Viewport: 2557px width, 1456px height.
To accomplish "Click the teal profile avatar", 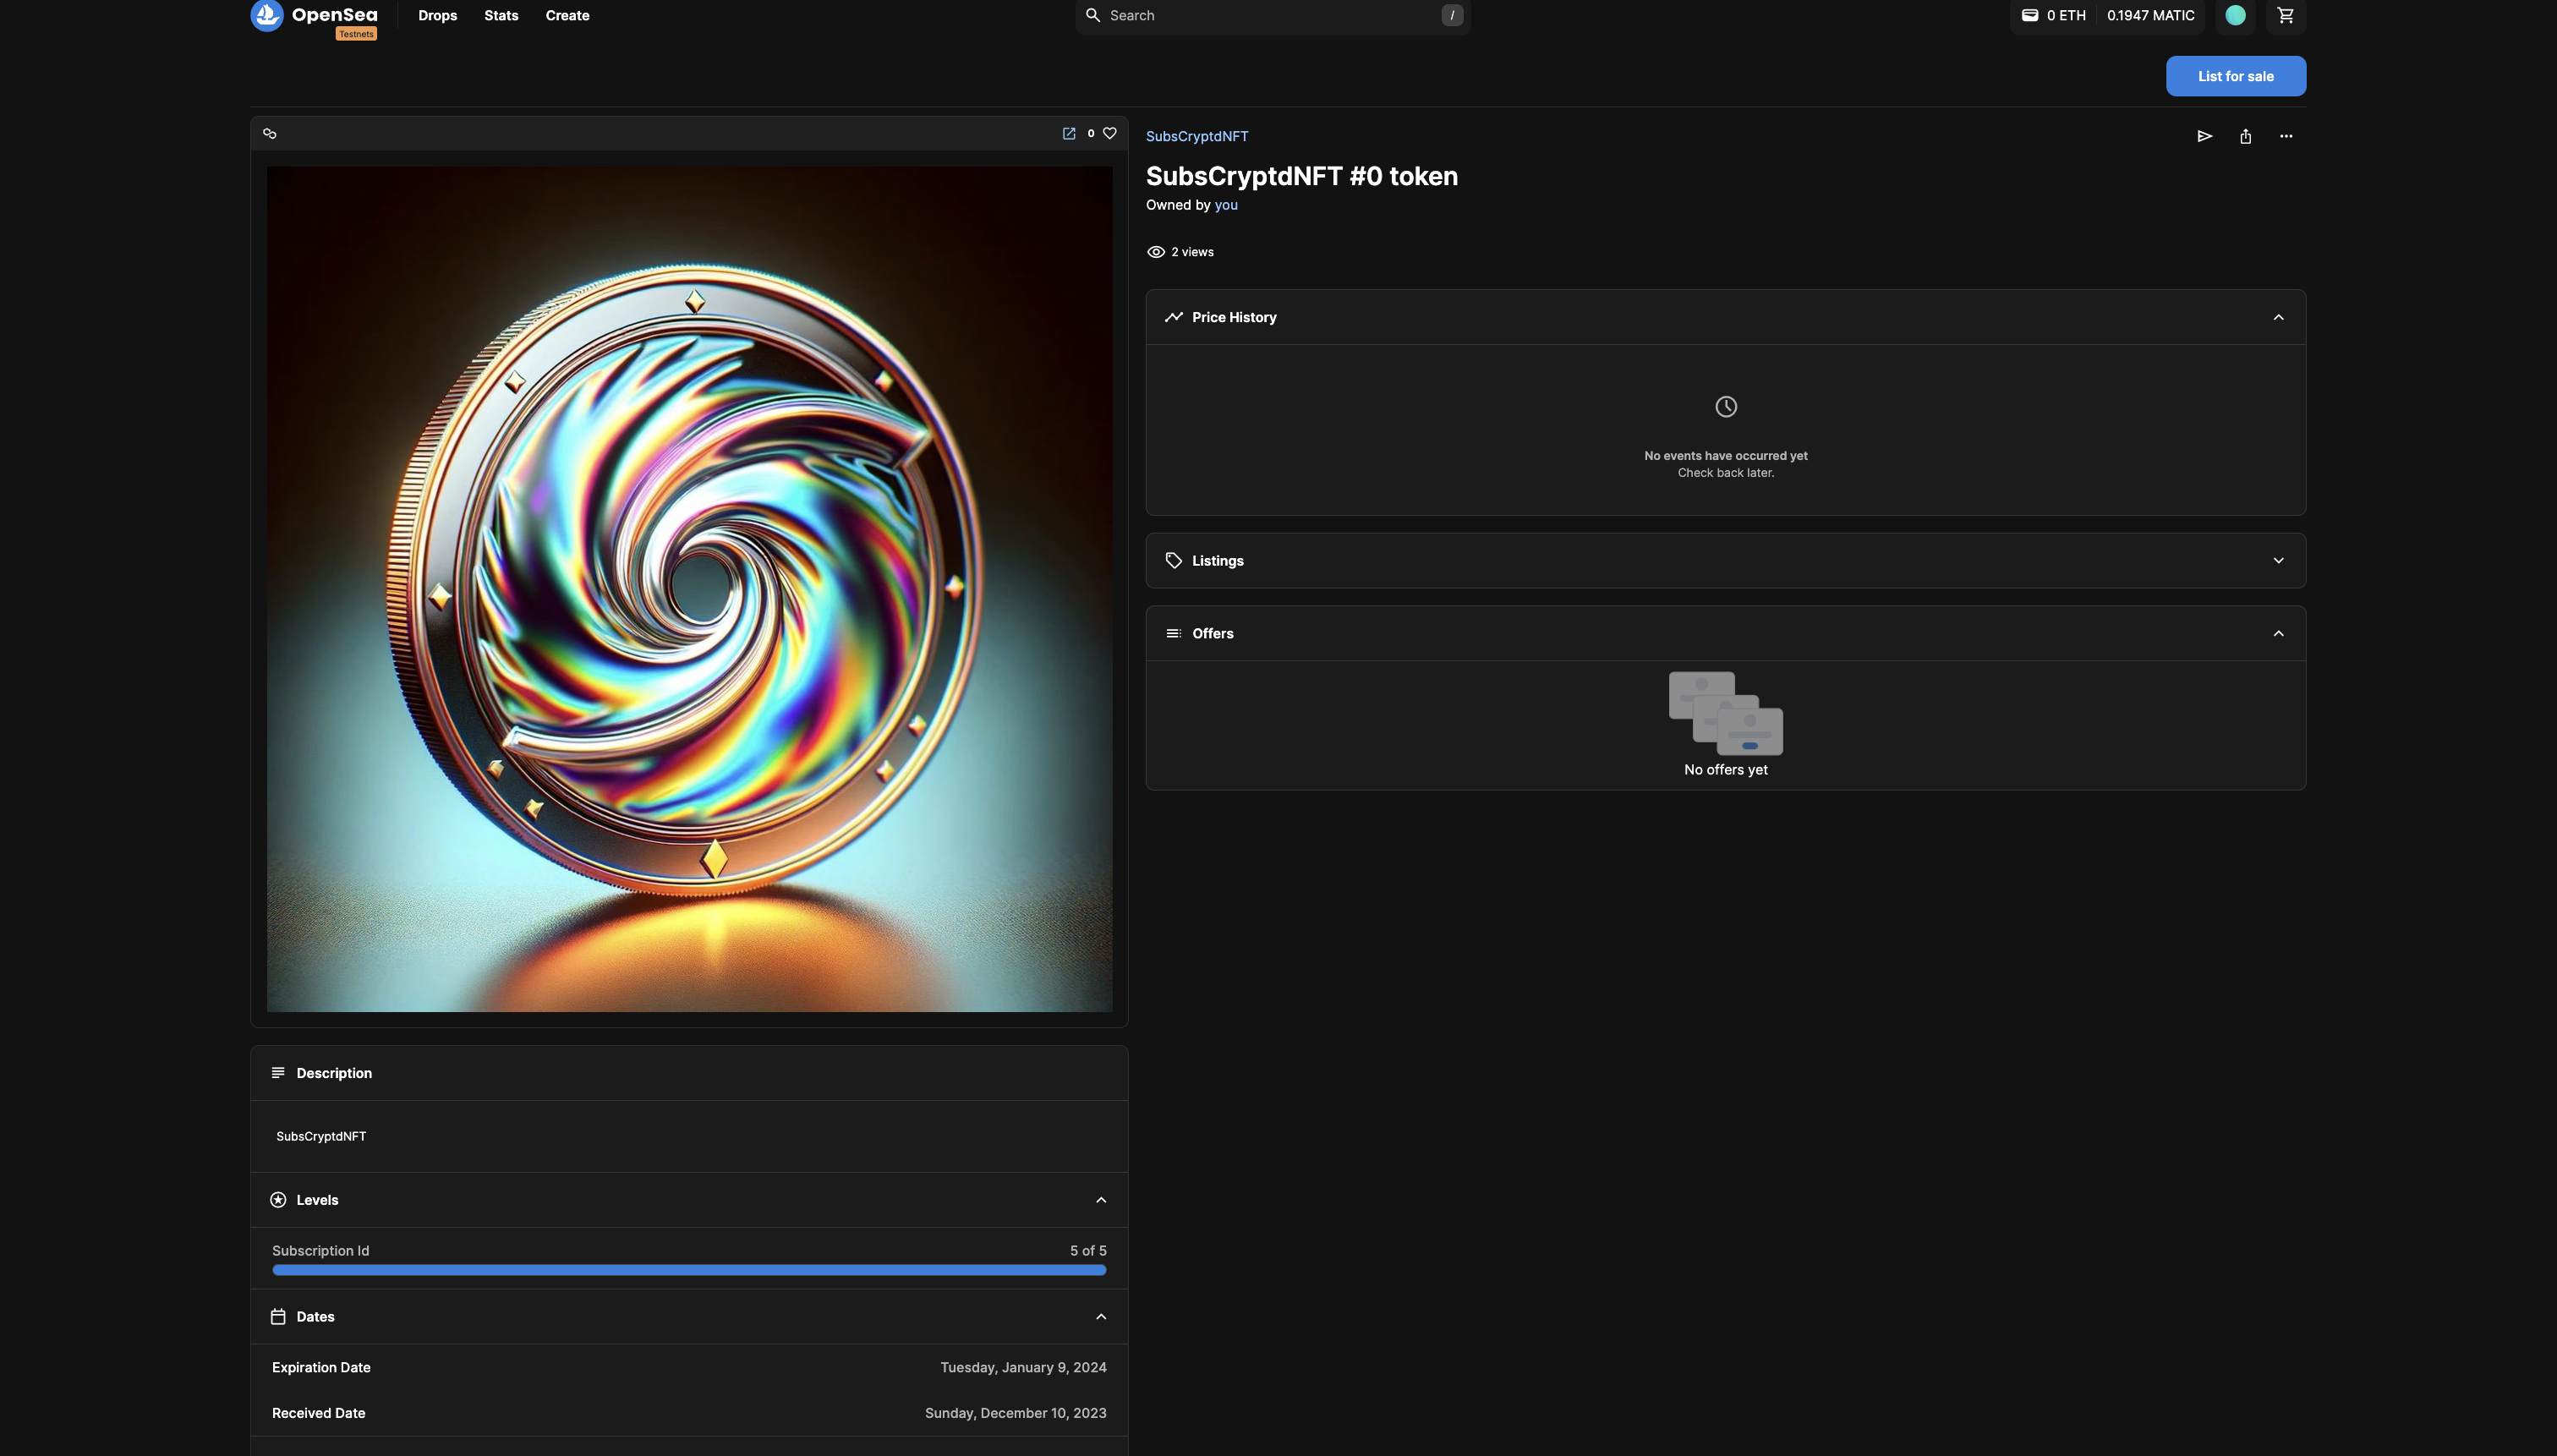I will 2235,15.
